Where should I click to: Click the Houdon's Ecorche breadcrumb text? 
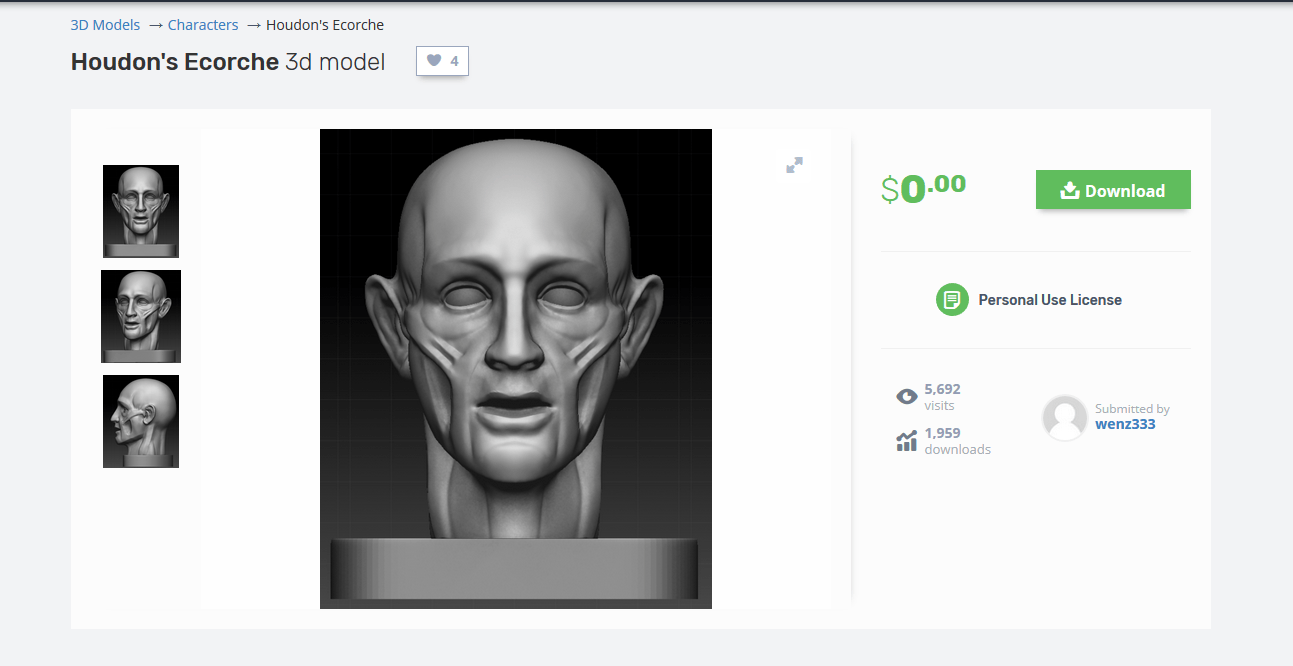pyautogui.click(x=325, y=25)
